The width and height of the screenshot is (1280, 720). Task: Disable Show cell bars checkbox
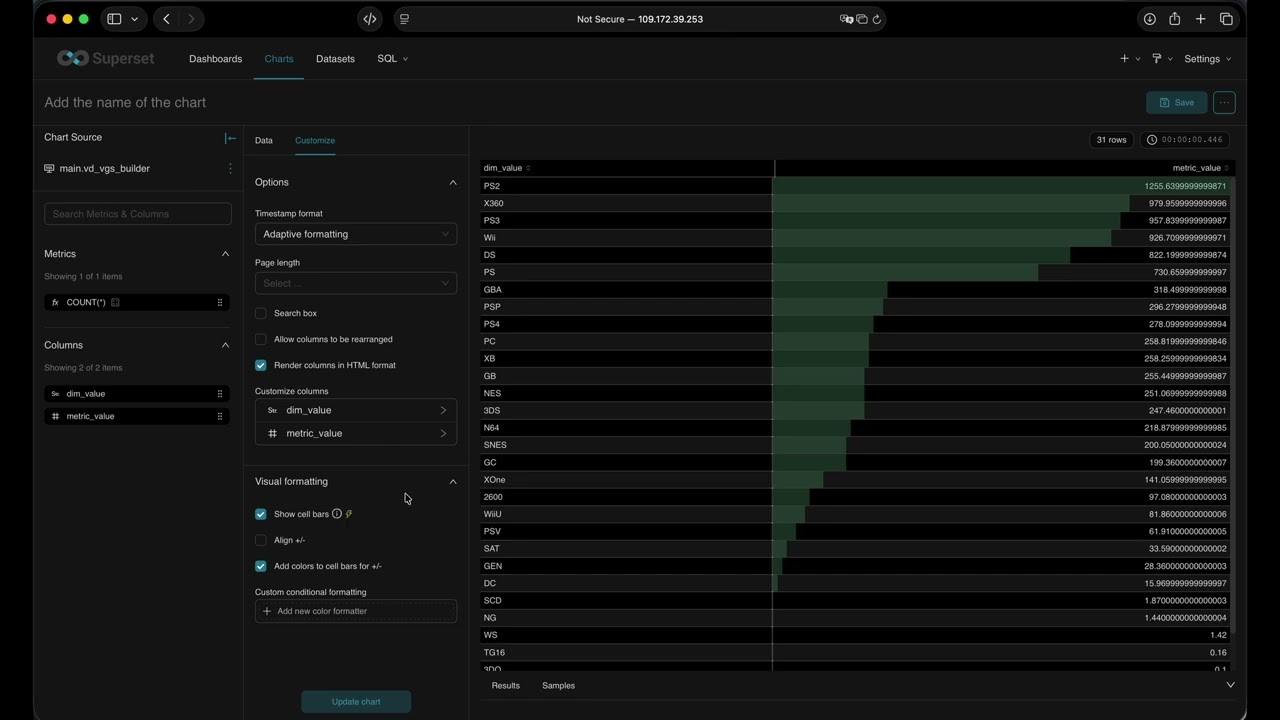261,514
